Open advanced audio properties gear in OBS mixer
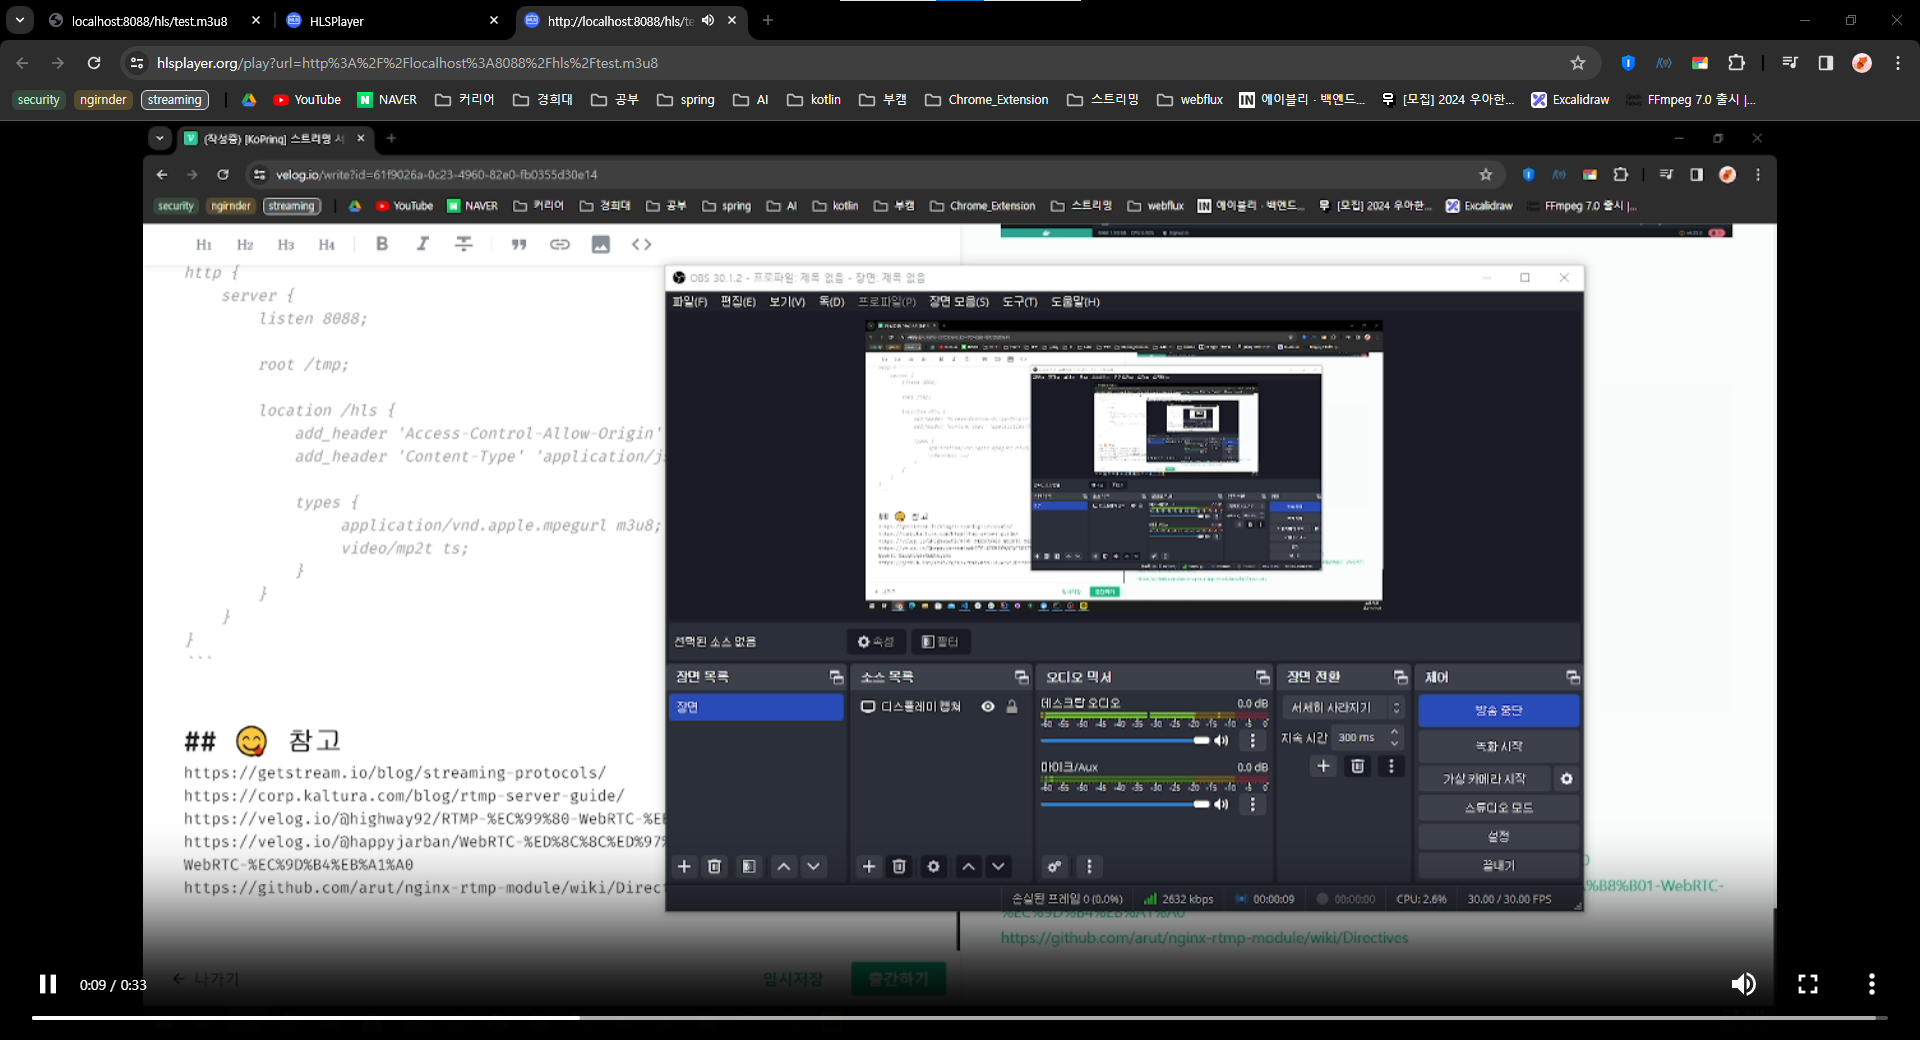 click(x=1054, y=867)
